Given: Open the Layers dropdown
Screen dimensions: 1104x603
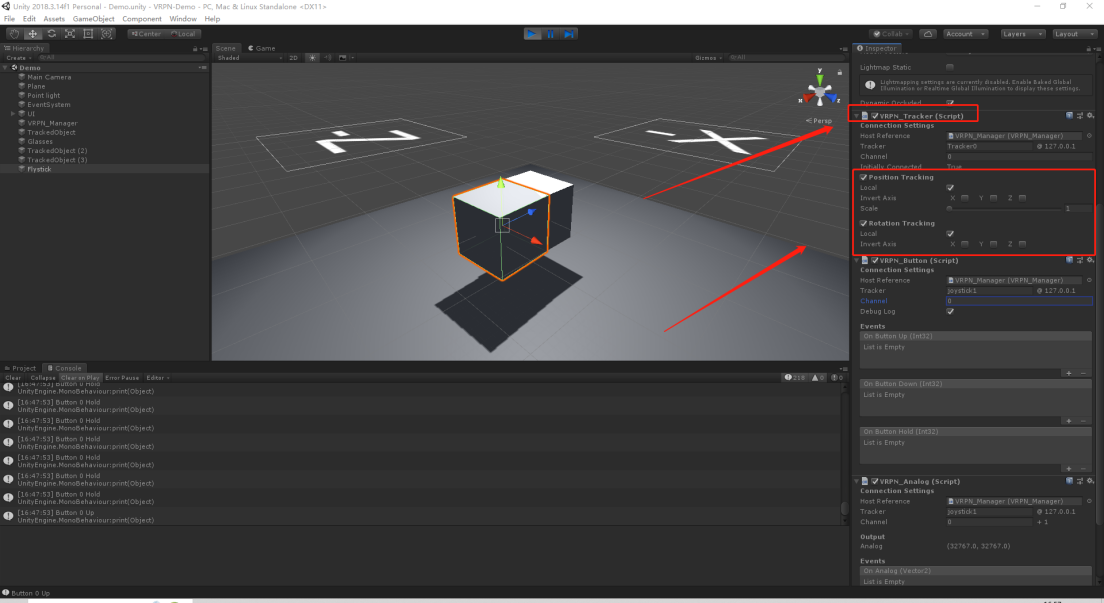Looking at the screenshot, I should (1022, 34).
